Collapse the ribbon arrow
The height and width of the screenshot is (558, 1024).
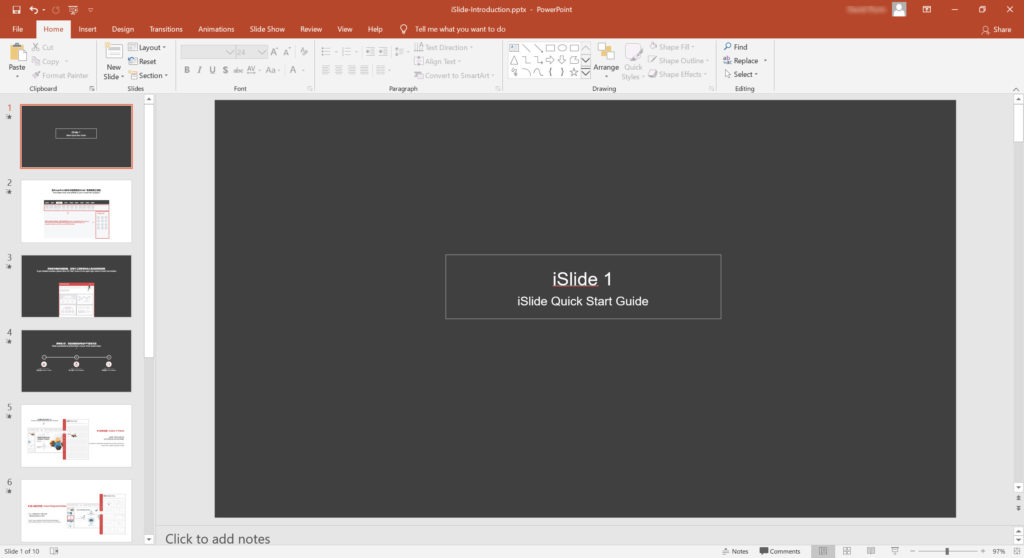point(1016,89)
